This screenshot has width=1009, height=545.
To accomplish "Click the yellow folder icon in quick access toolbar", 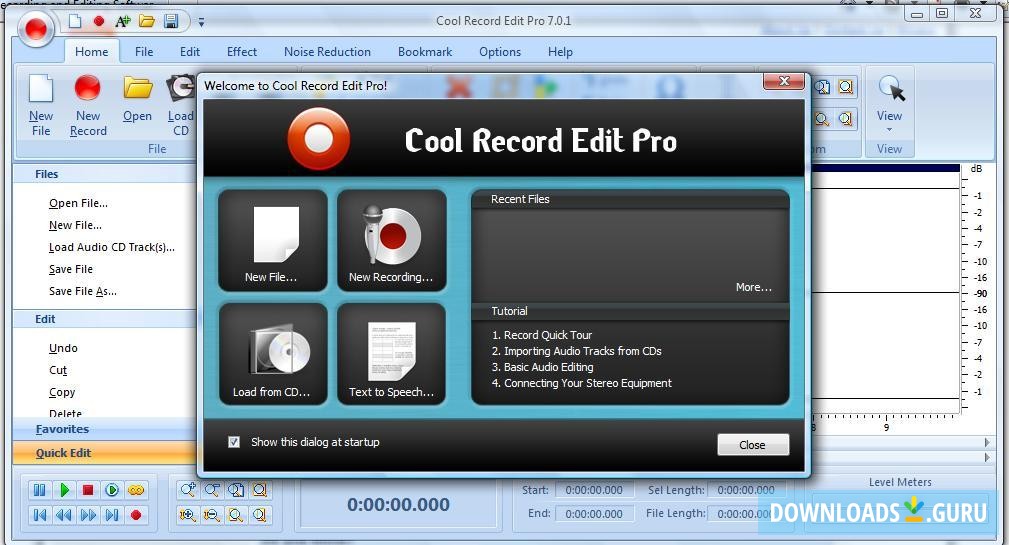I will tap(147, 21).
